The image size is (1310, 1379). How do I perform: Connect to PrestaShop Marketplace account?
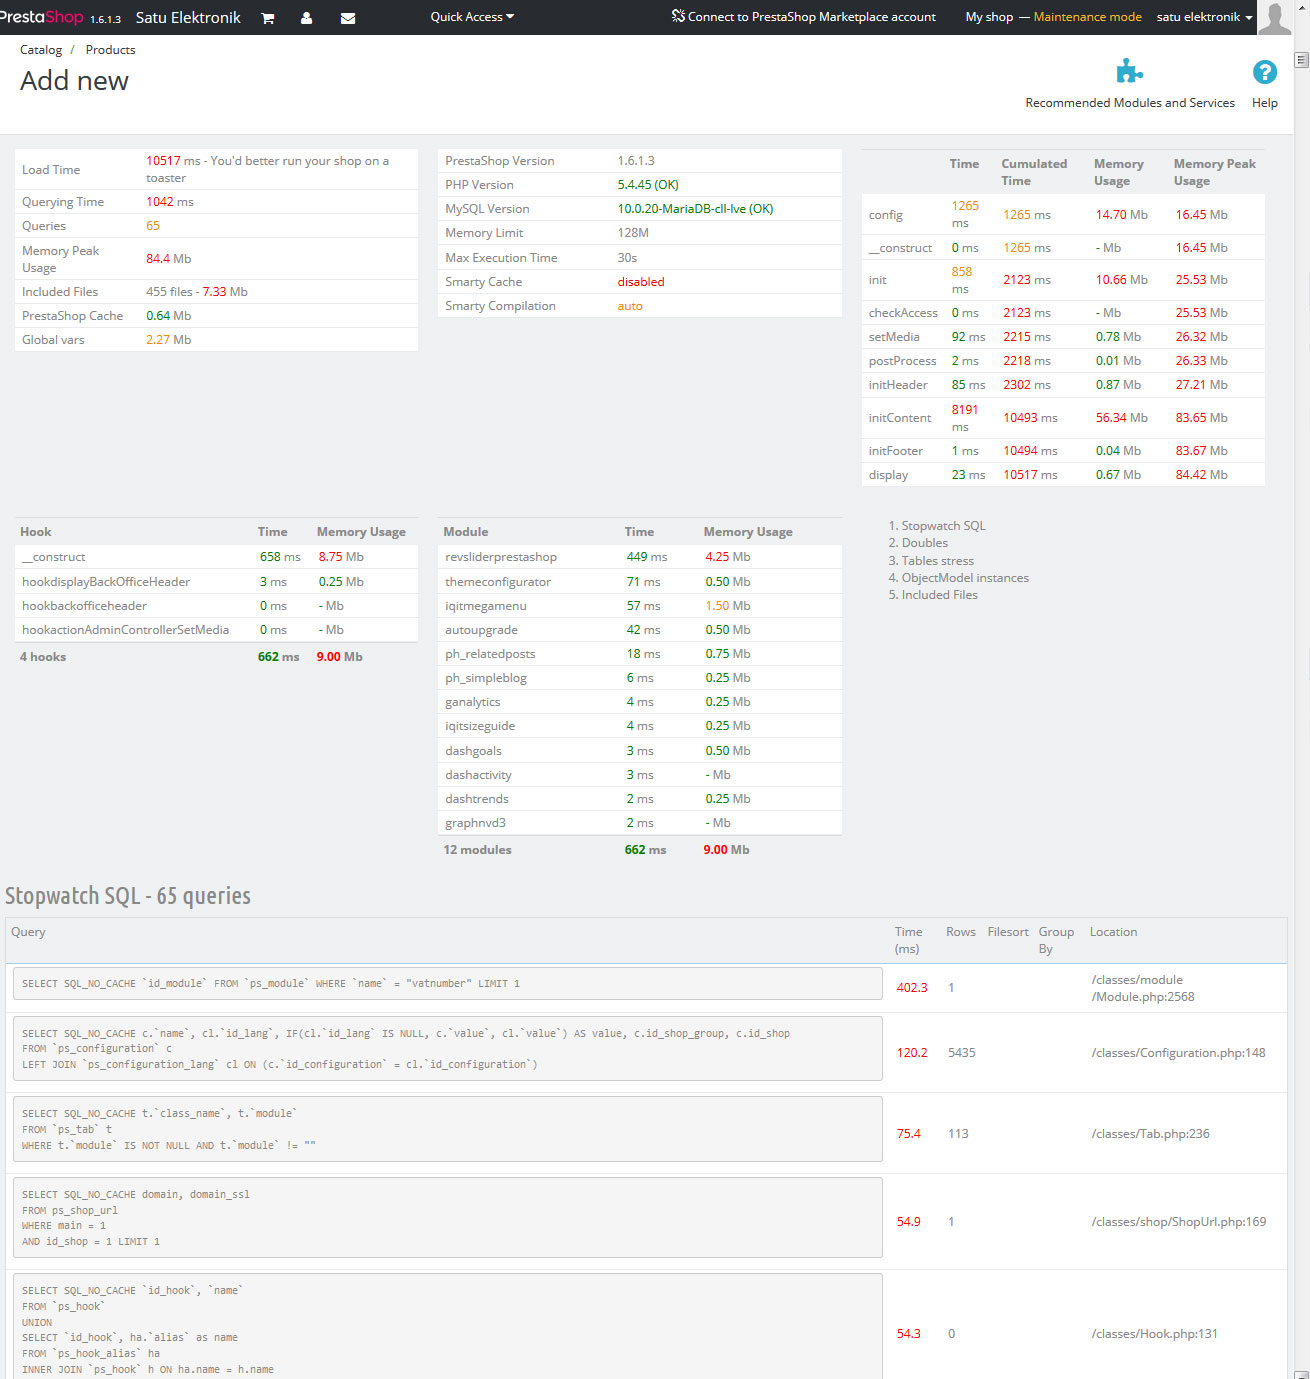pos(804,17)
